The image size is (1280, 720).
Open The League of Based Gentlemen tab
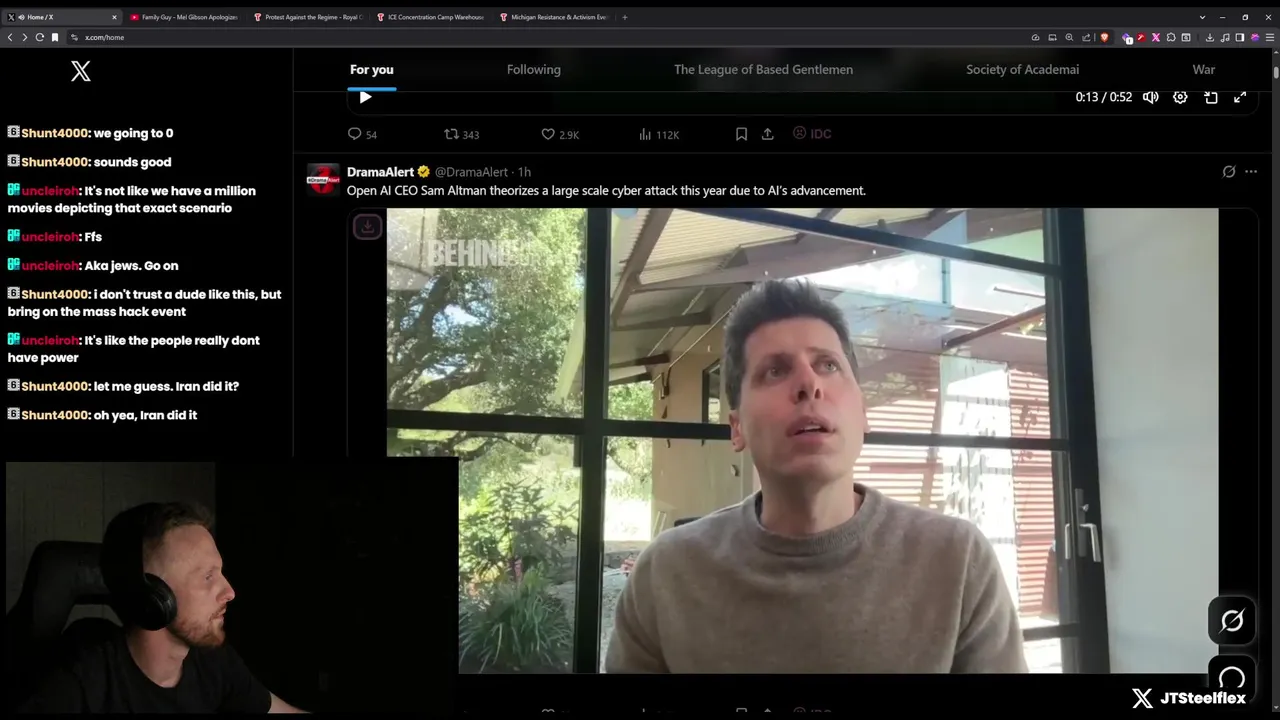(763, 70)
